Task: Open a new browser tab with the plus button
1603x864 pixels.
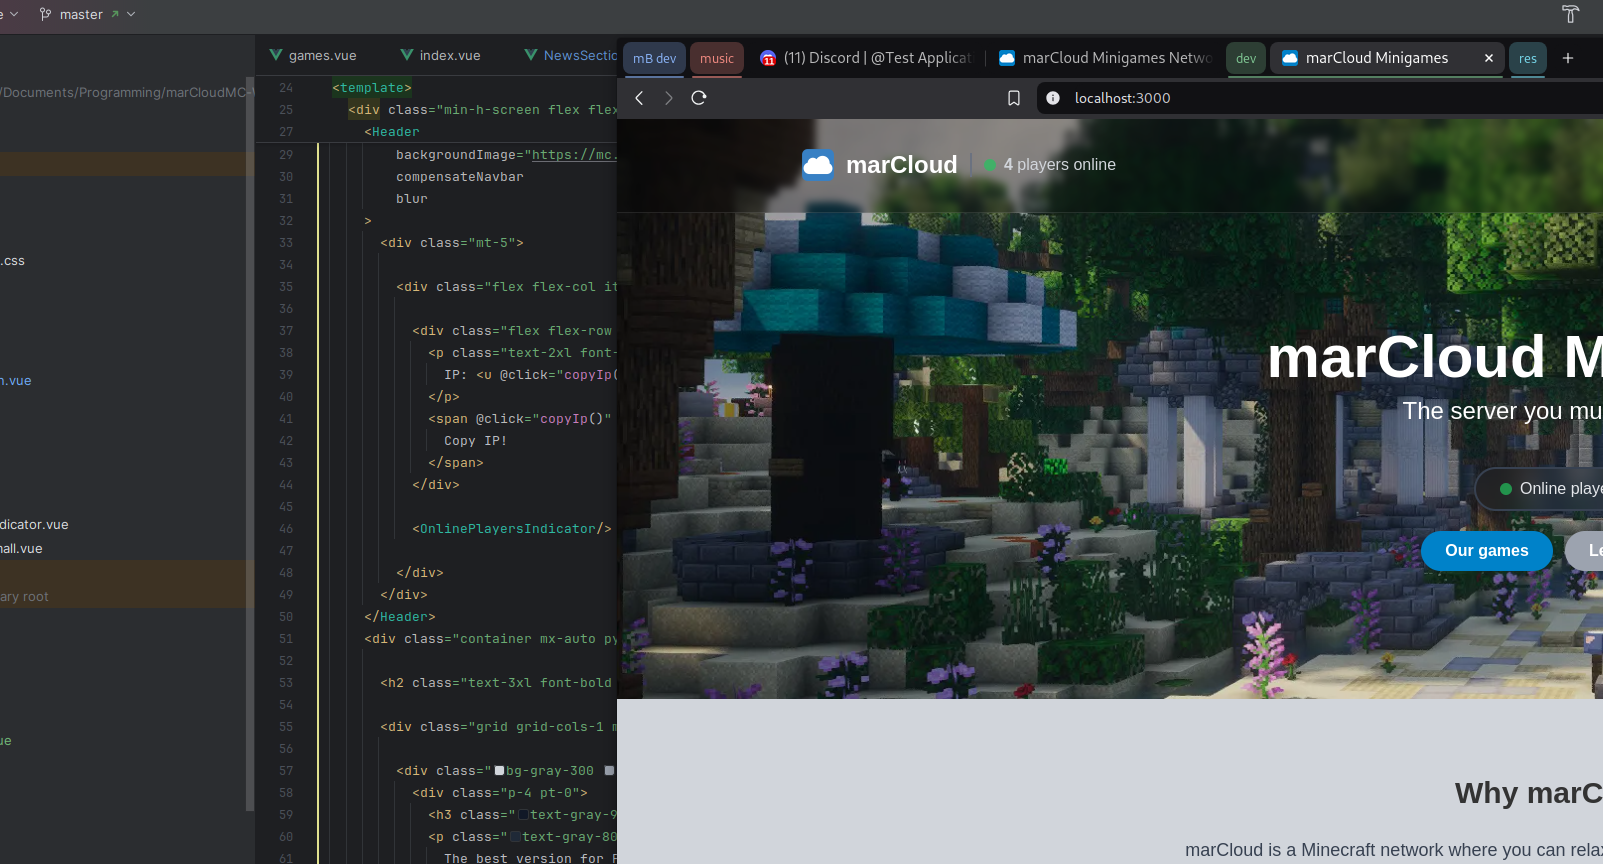Action: [1568, 58]
